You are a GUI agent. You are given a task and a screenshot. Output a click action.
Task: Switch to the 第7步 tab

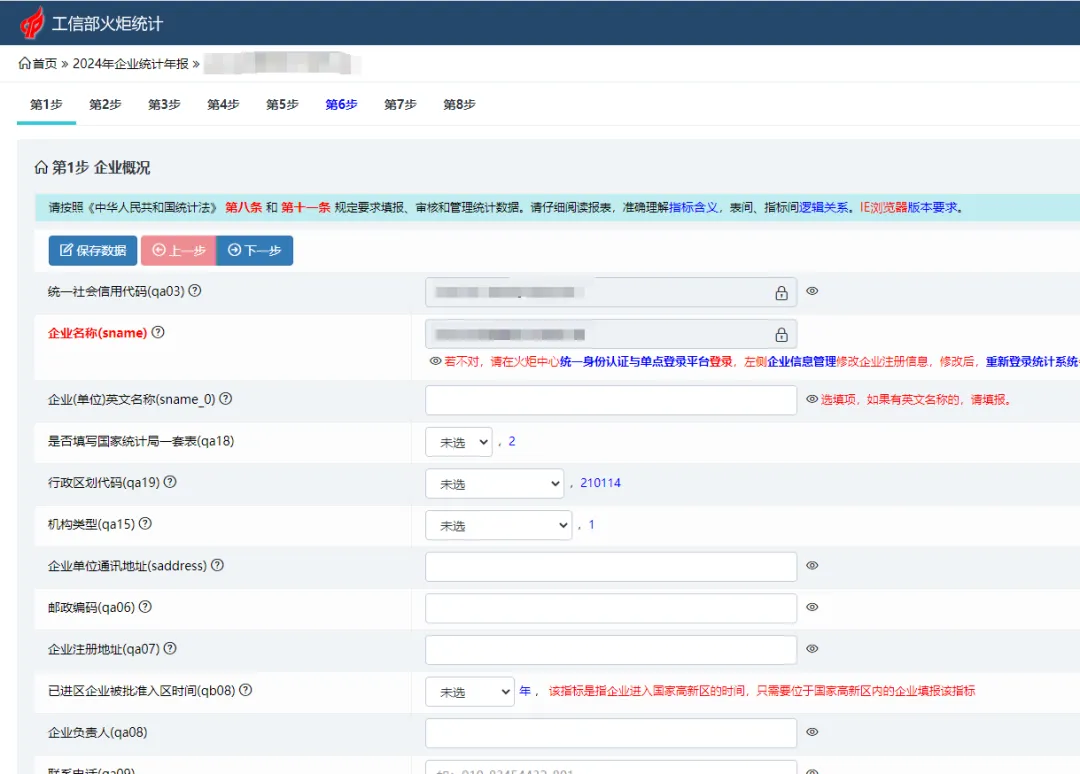[400, 105]
